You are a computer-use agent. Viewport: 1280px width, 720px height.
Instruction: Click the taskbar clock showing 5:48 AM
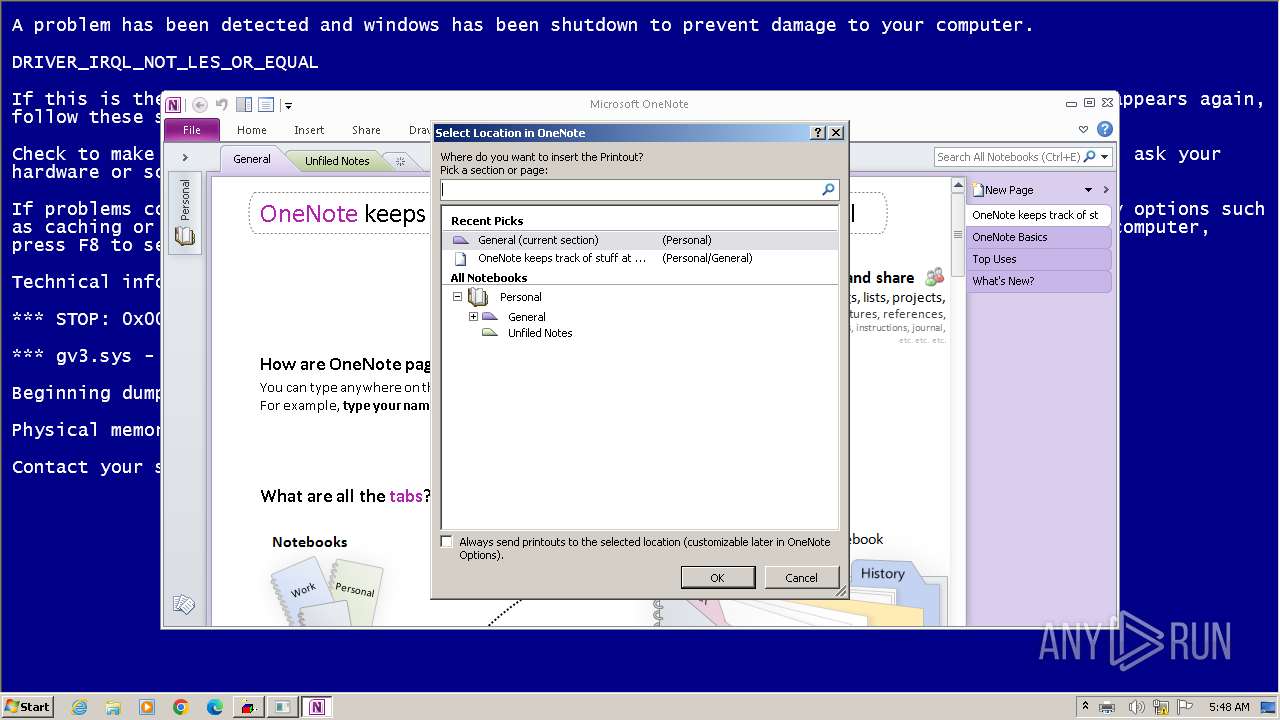pyautogui.click(x=1228, y=707)
